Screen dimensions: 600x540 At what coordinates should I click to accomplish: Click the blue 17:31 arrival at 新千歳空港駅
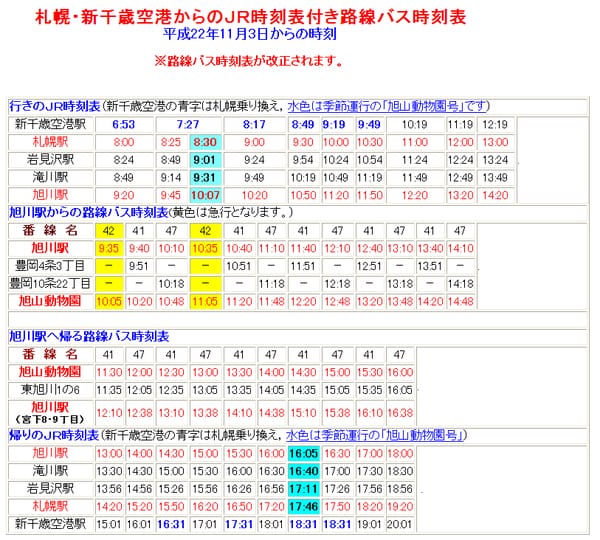point(239,524)
